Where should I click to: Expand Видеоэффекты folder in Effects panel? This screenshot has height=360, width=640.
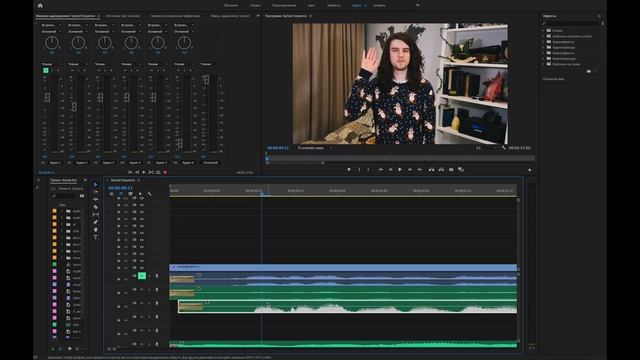point(544,53)
